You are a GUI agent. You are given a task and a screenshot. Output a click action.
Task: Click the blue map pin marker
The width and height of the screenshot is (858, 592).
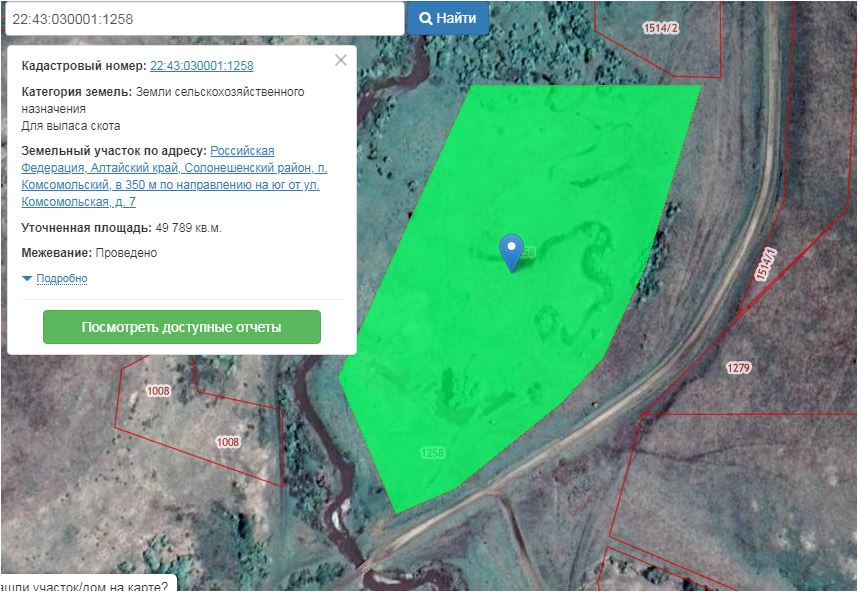(511, 251)
